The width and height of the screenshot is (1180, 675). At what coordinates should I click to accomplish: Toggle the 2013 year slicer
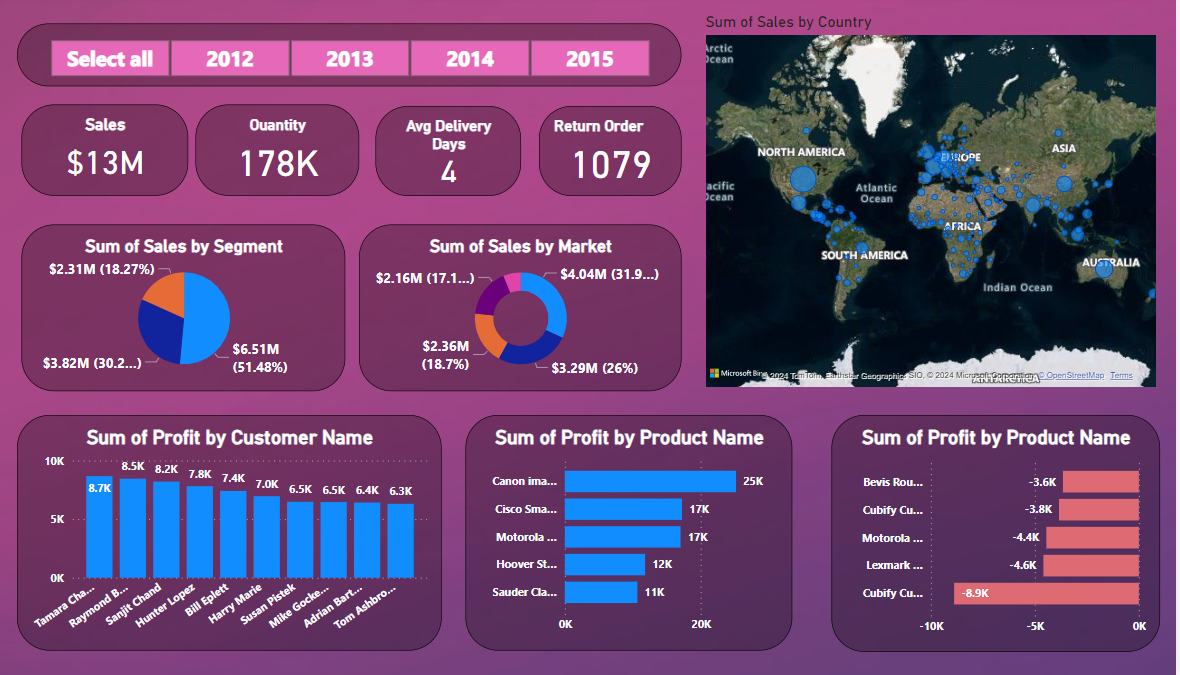[350, 59]
